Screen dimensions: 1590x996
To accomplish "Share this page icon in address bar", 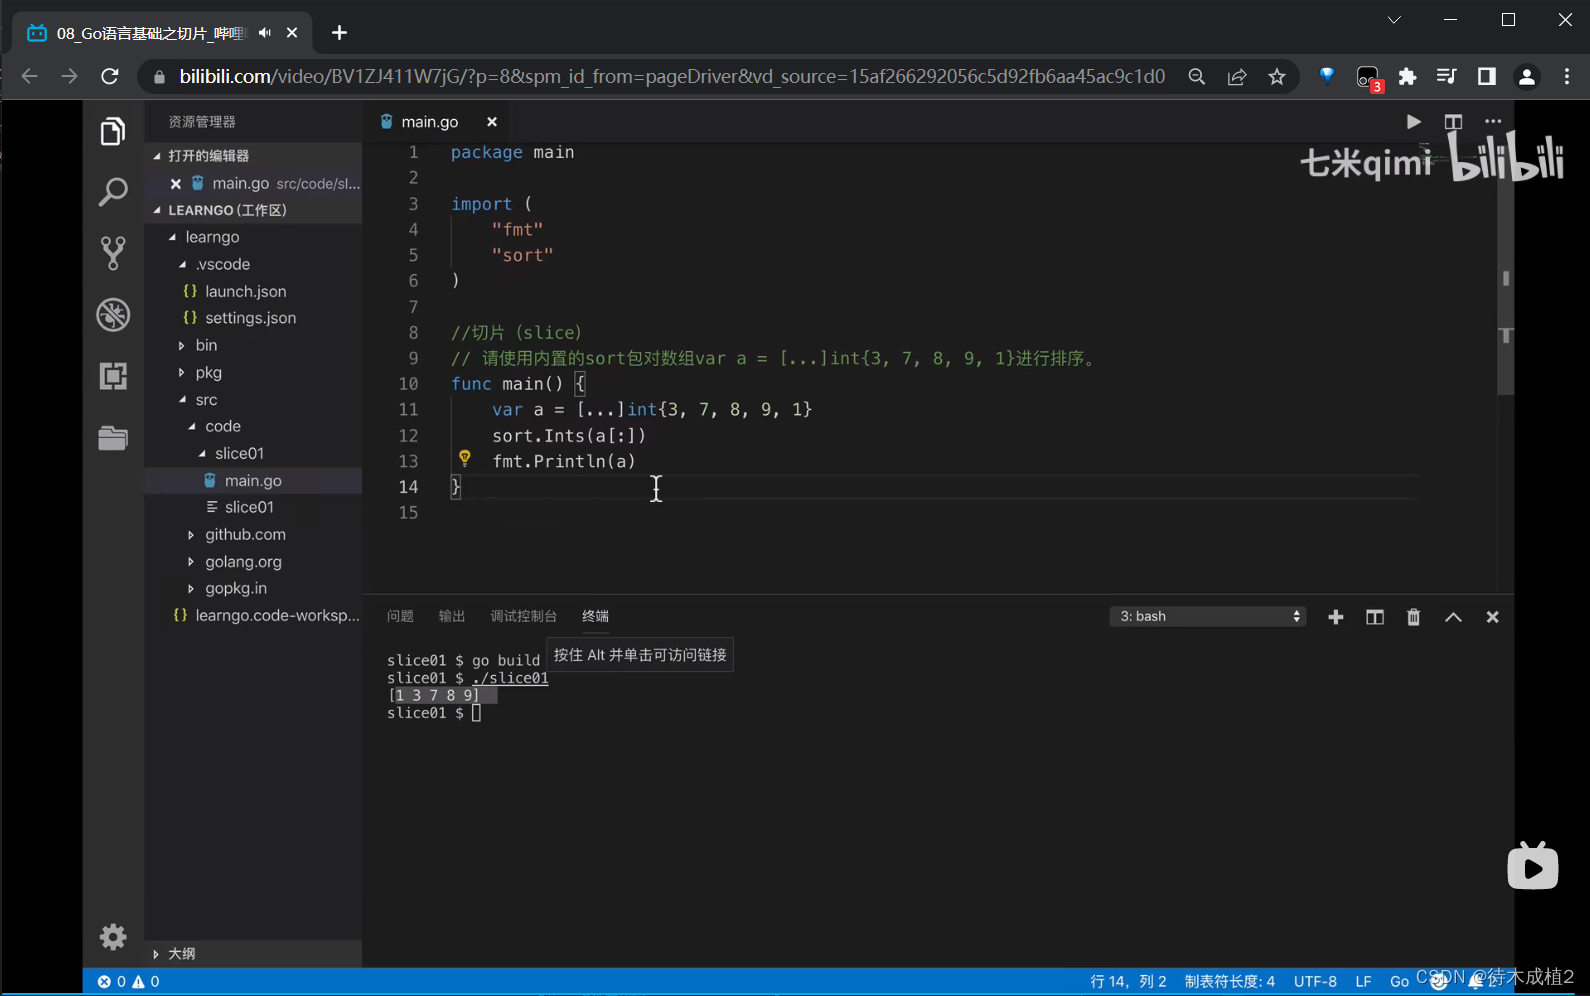I will click(x=1237, y=77).
